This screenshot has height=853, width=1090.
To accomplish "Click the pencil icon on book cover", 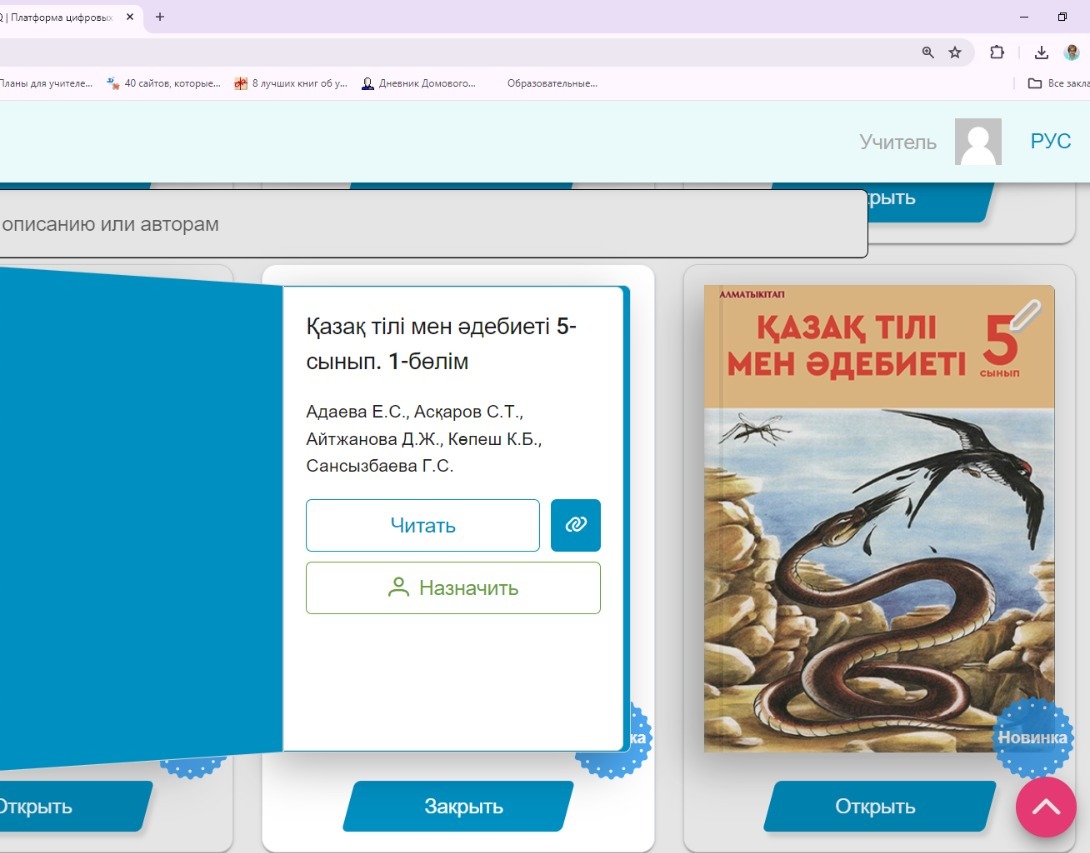I will 1025,314.
